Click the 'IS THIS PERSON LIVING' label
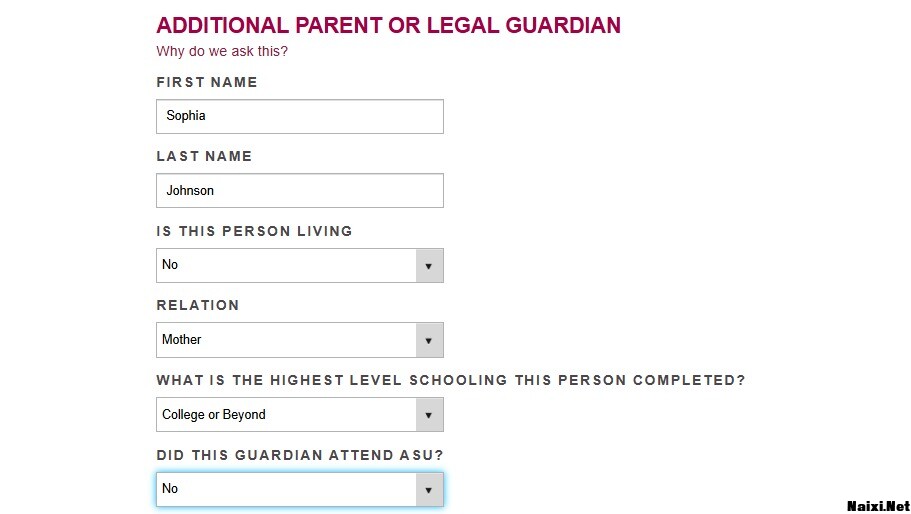 [x=254, y=231]
